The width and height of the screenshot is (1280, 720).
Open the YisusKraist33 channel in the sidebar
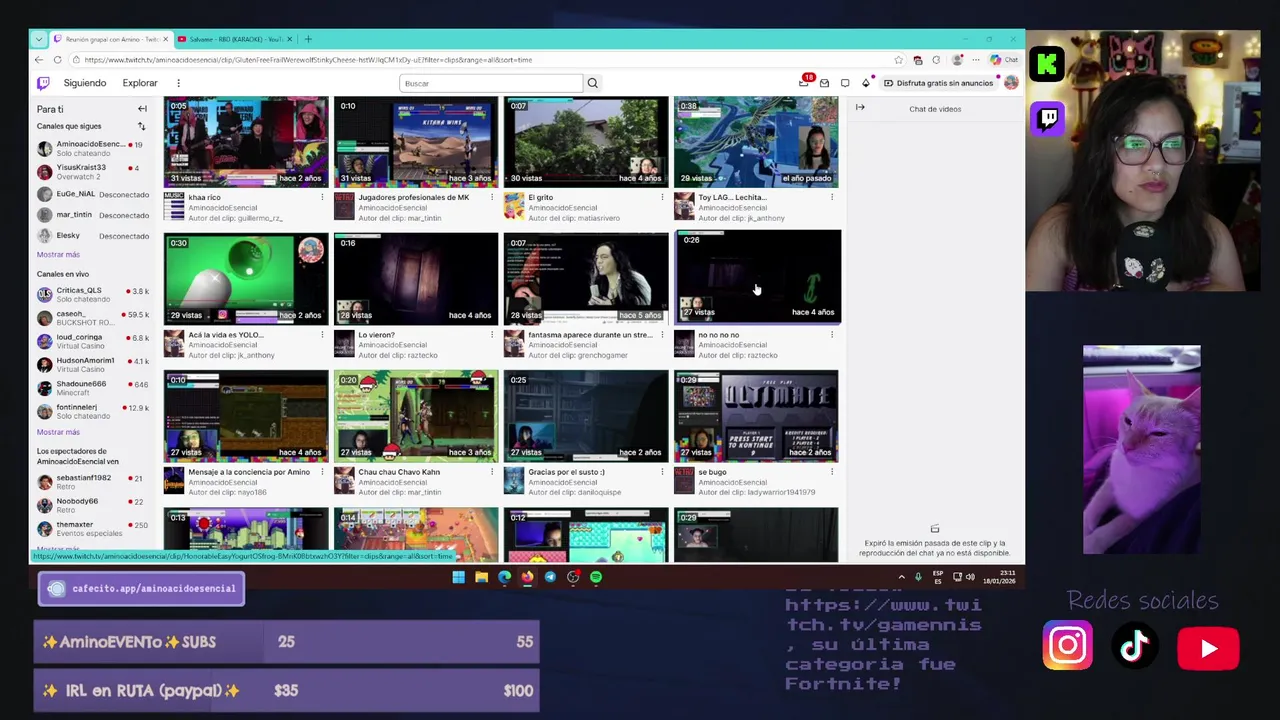(92, 172)
